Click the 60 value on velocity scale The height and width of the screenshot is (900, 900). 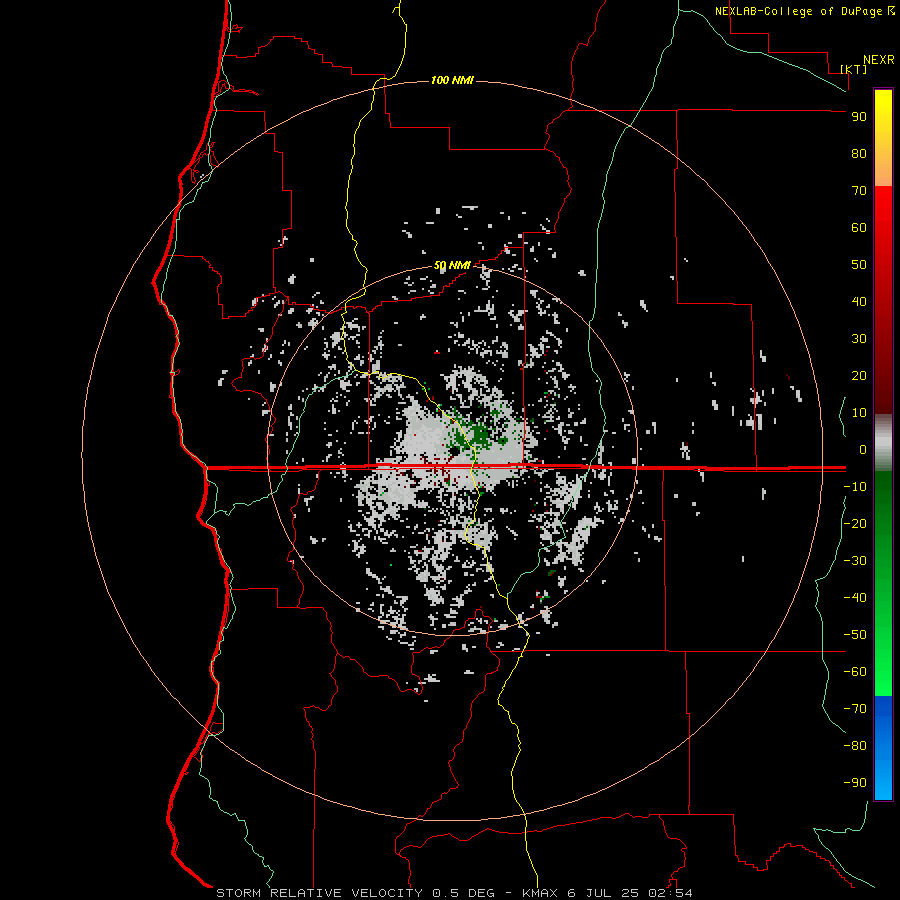pyautogui.click(x=859, y=227)
